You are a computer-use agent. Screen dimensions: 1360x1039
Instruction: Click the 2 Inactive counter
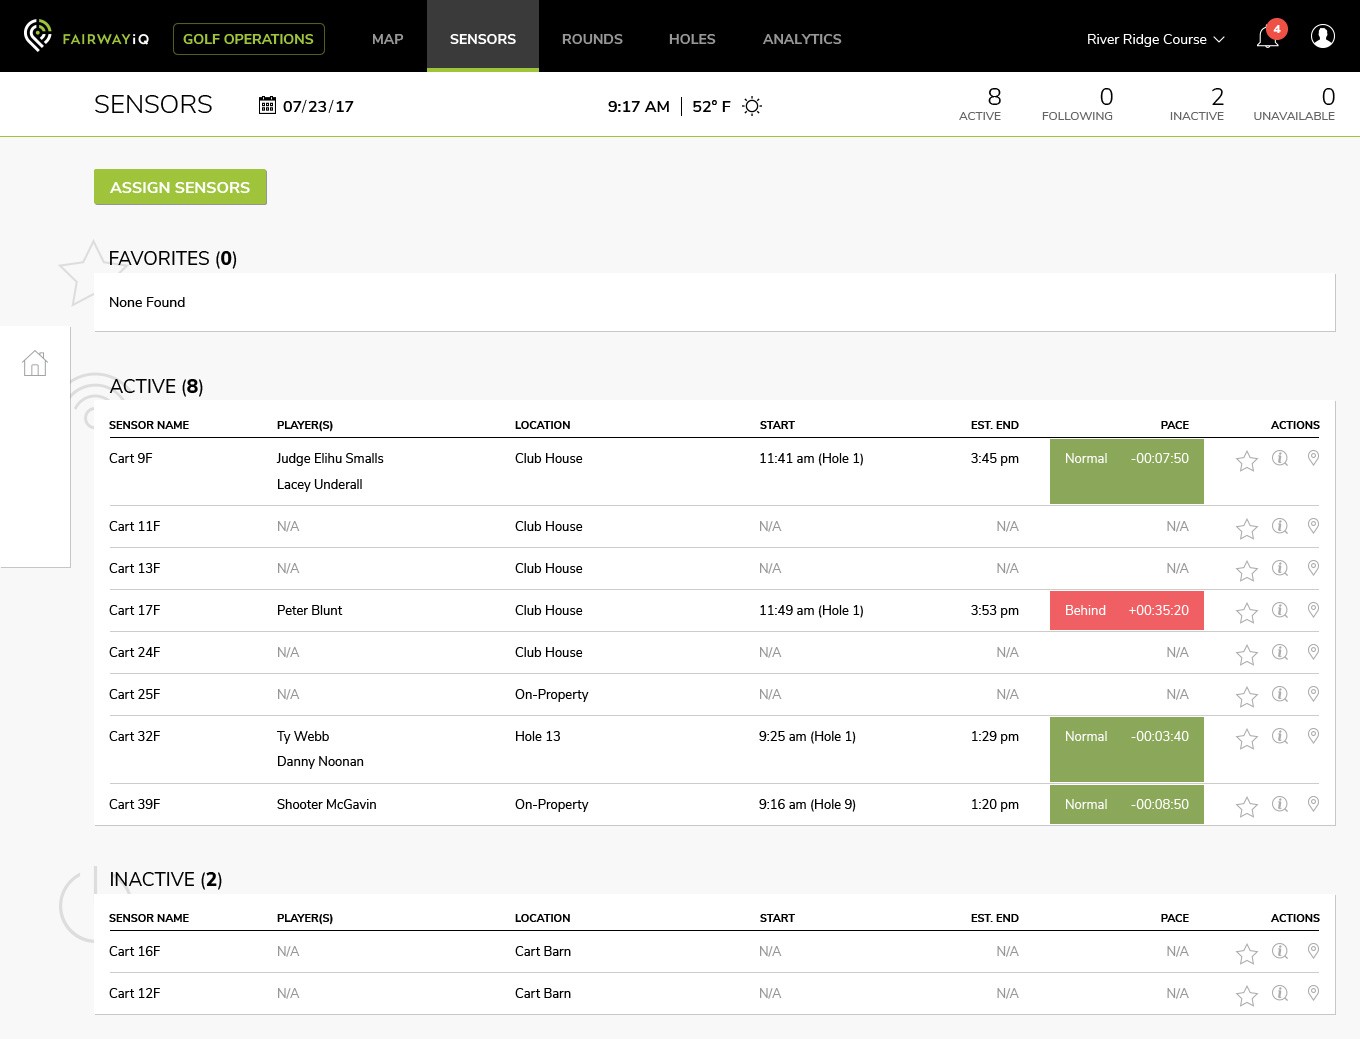pyautogui.click(x=1197, y=104)
